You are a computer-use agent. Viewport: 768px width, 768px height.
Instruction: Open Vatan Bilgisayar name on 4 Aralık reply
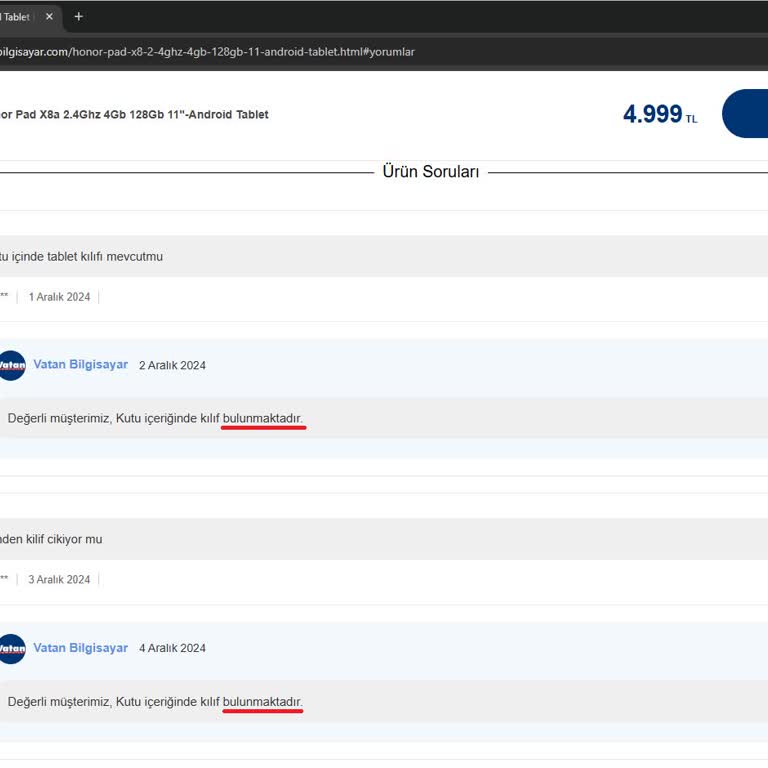pyautogui.click(x=80, y=648)
